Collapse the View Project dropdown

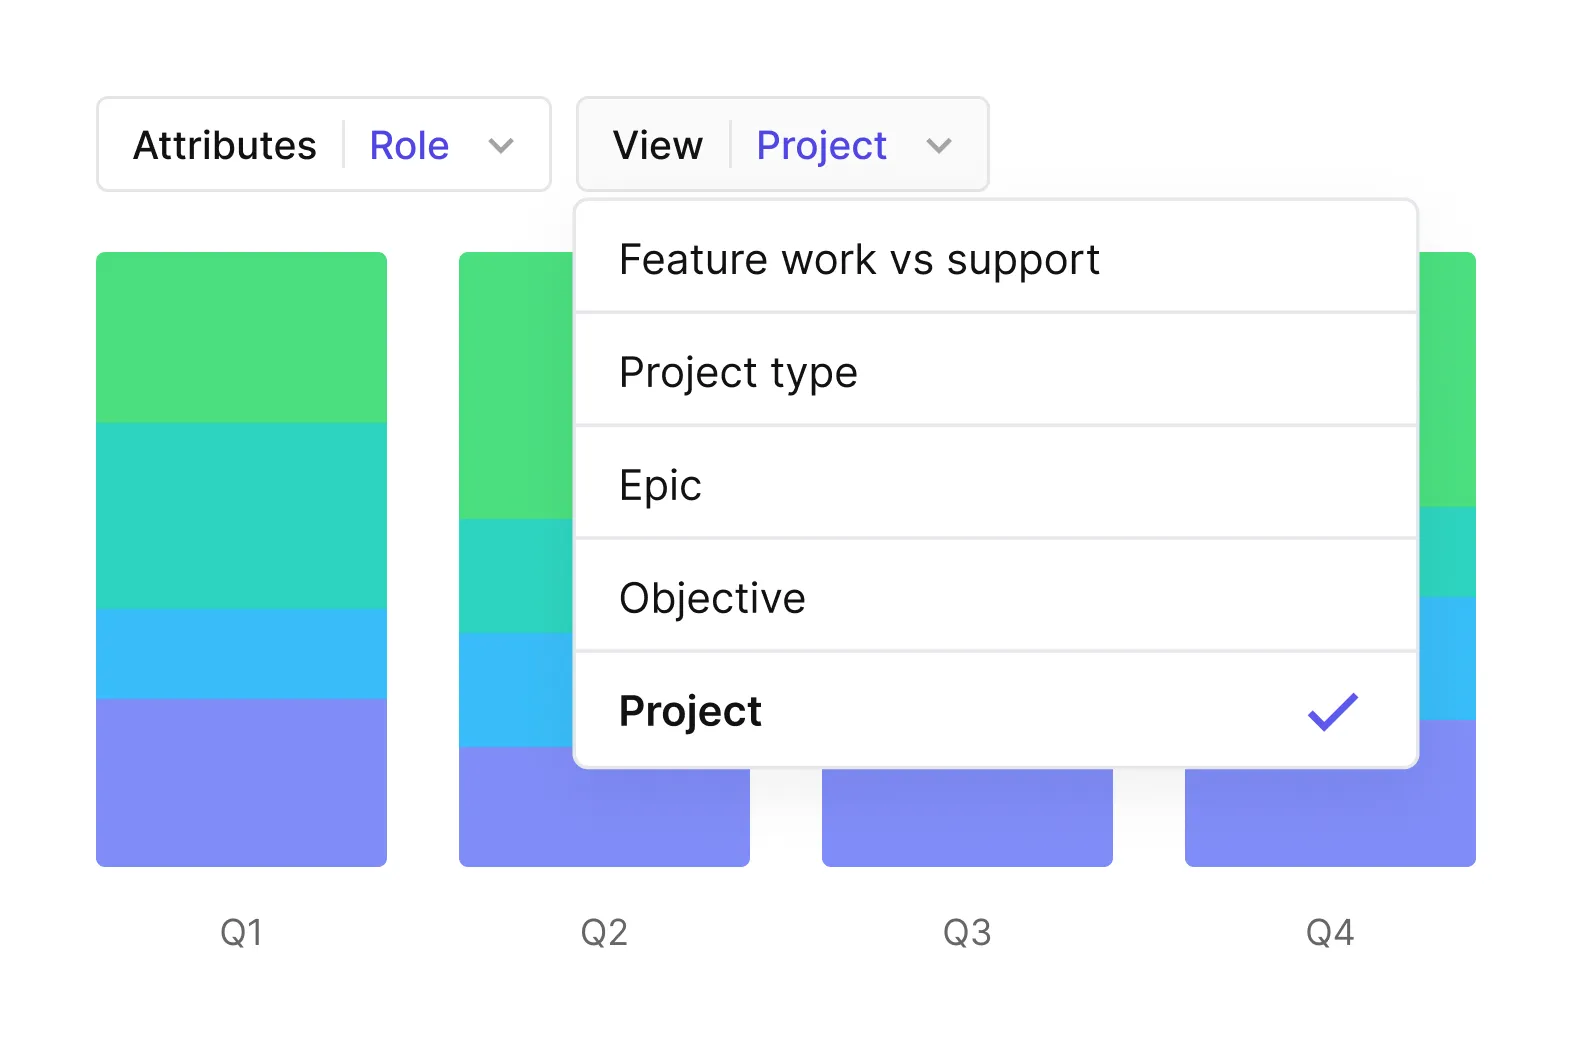782,145
